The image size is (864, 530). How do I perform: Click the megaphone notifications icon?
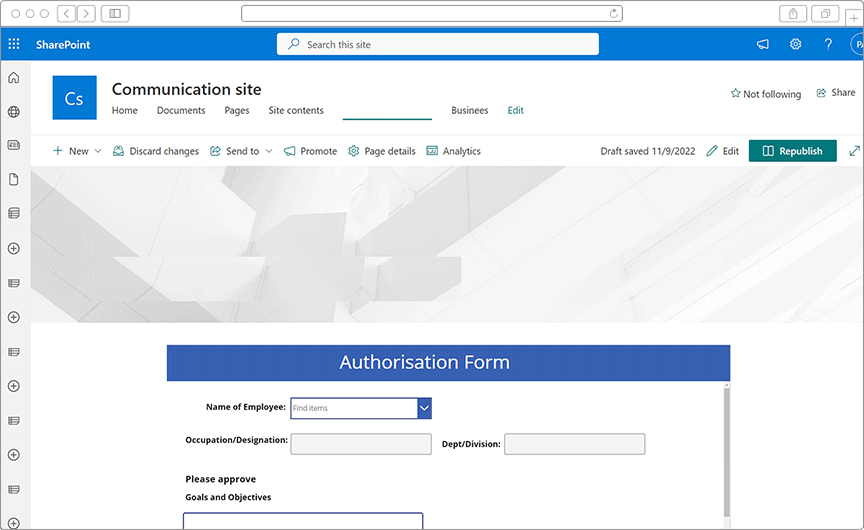(x=763, y=44)
